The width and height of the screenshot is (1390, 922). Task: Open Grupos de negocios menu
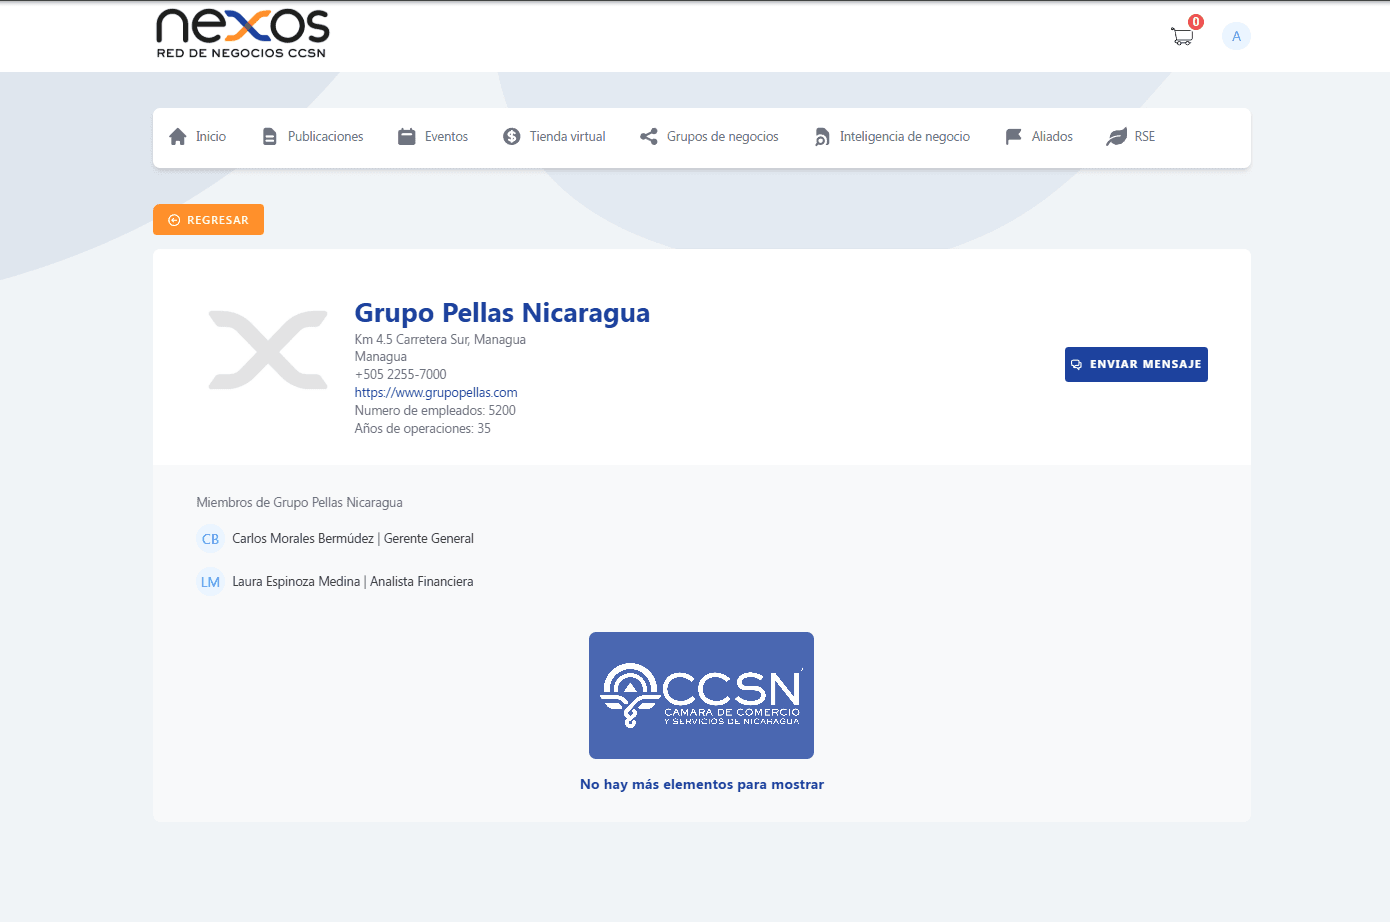coord(709,137)
